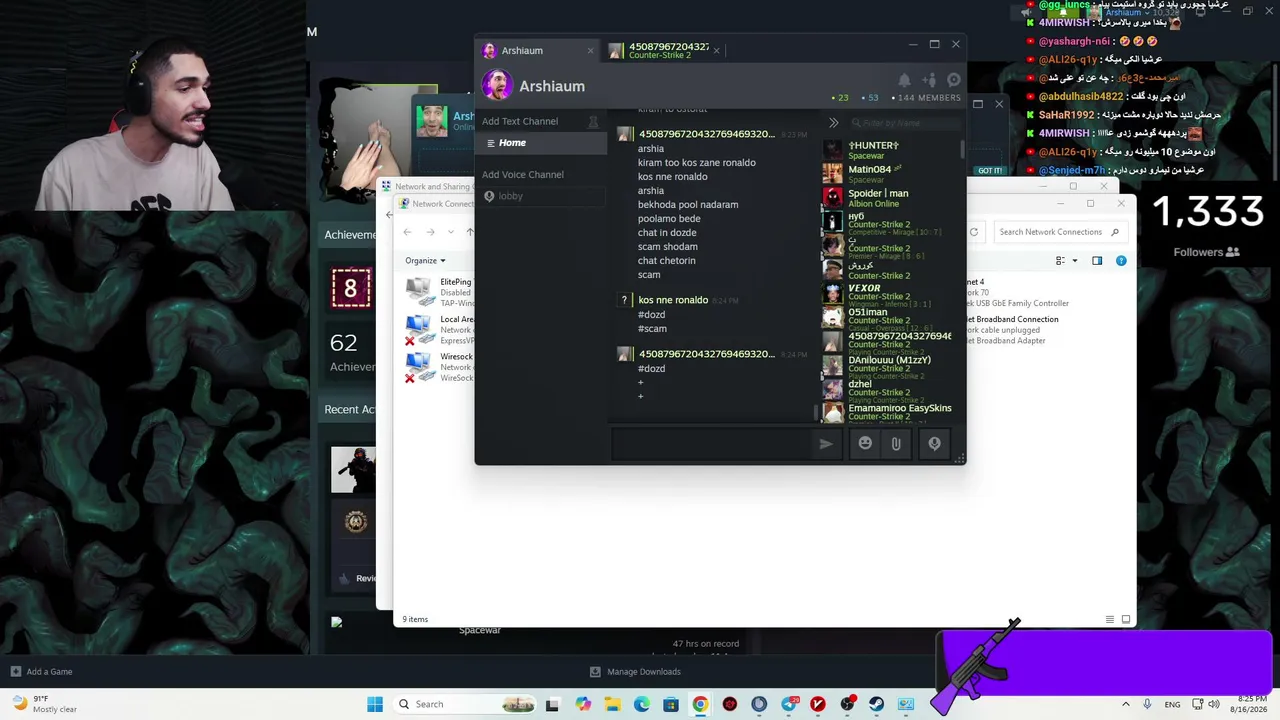Select the Home text channel
The image size is (1280, 720).
(541, 143)
